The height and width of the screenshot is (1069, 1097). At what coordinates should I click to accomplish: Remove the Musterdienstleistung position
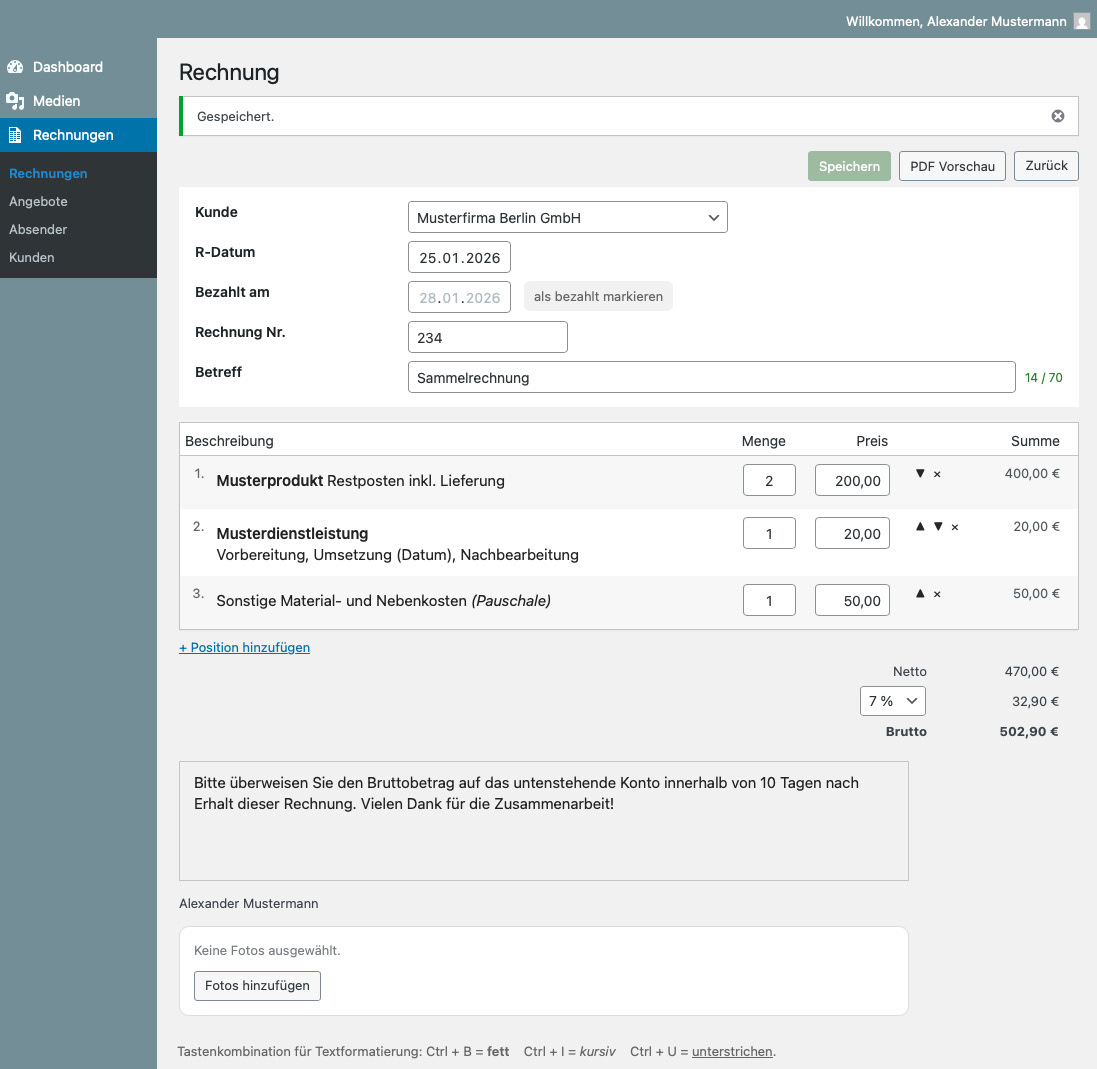pyautogui.click(x=955, y=527)
